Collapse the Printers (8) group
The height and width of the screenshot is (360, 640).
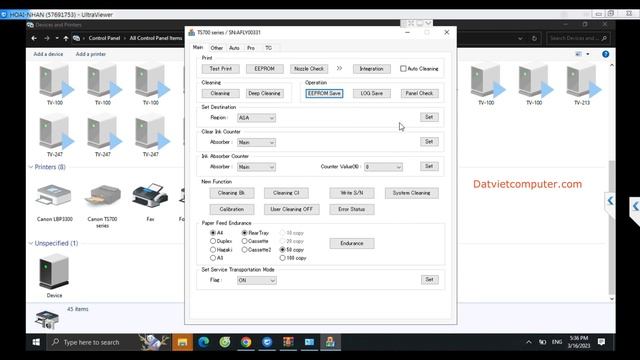click(31, 167)
